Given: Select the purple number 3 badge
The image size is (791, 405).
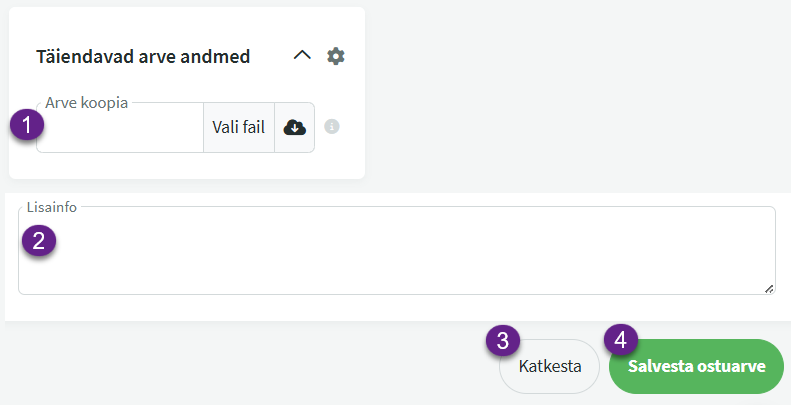Looking at the screenshot, I should tap(502, 340).
